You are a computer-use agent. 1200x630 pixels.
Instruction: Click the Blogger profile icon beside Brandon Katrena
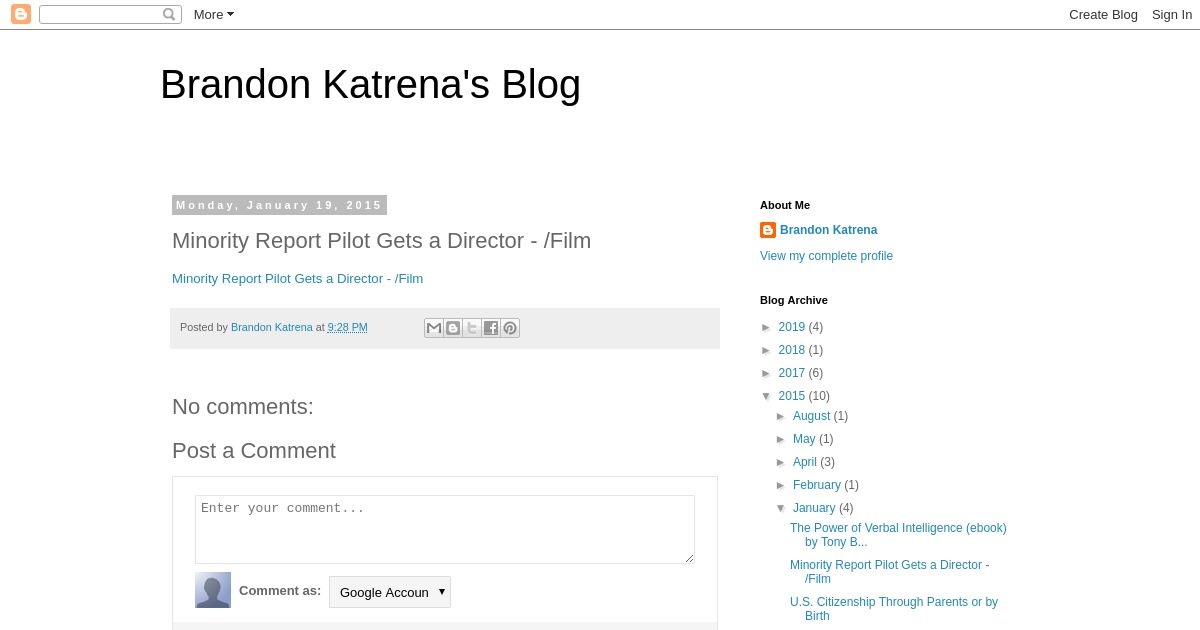tap(768, 230)
